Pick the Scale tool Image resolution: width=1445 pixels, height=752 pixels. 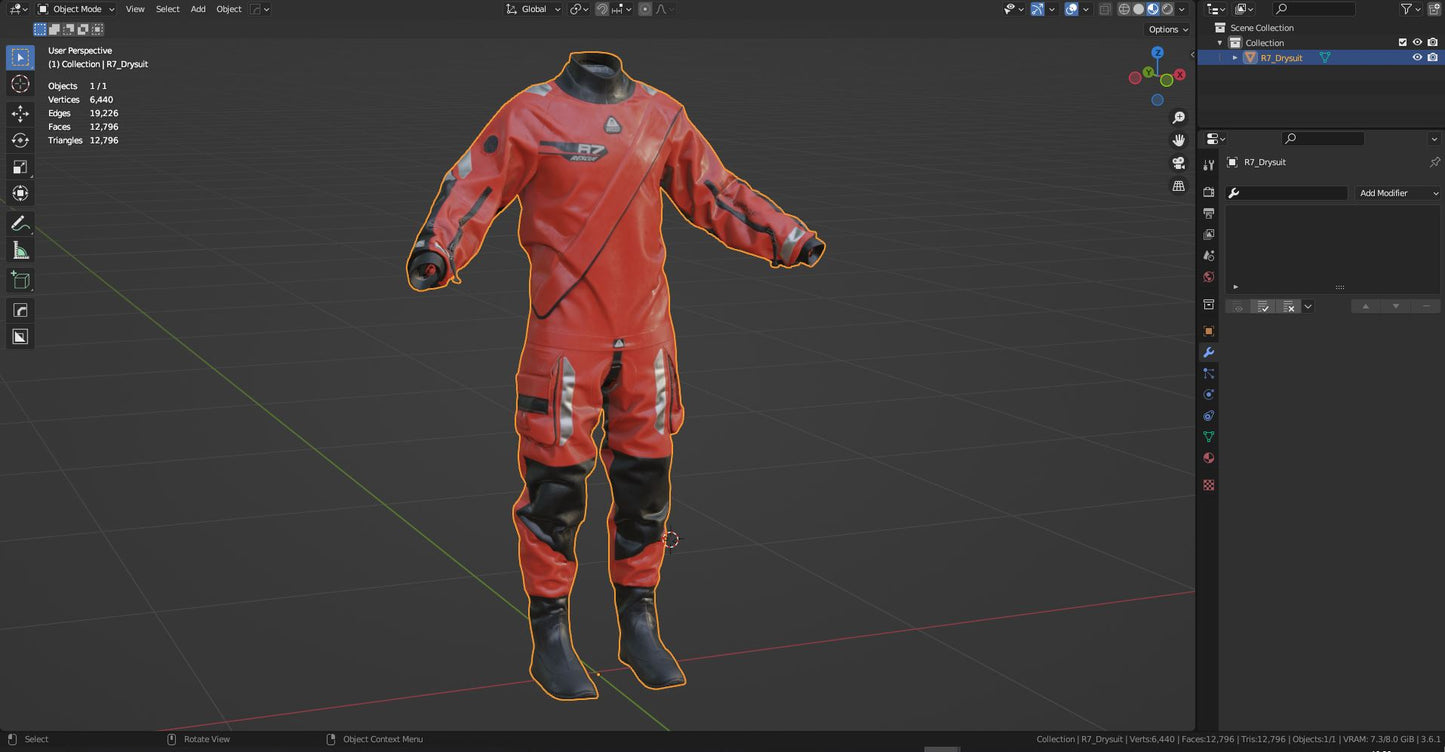pyautogui.click(x=20, y=167)
